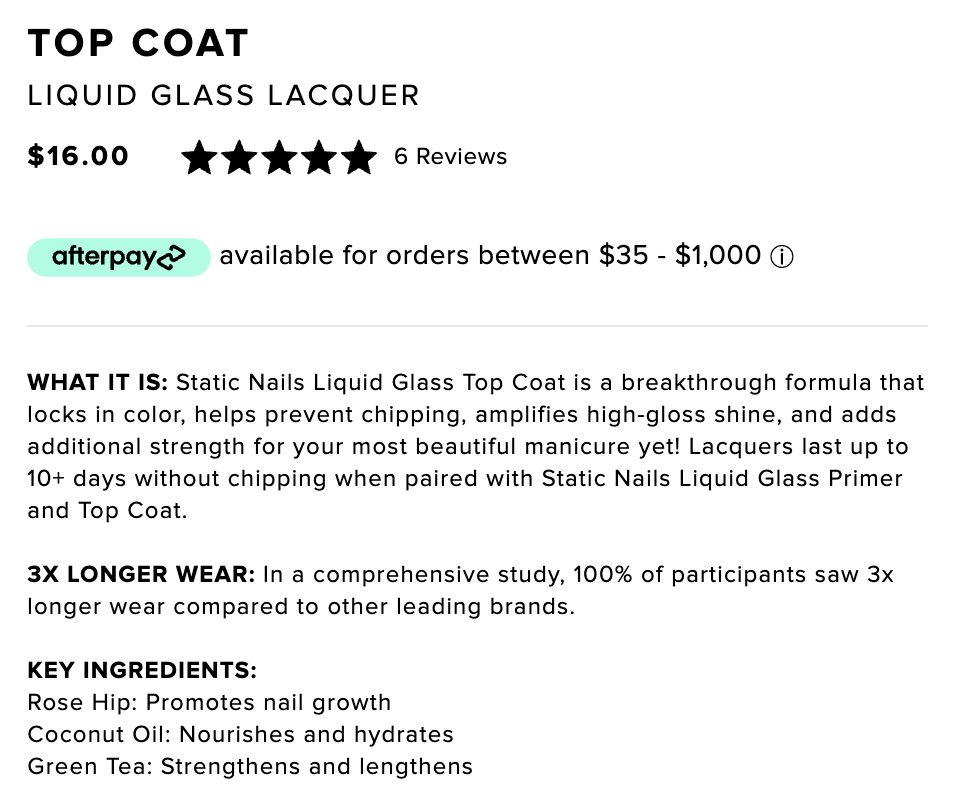
Task: Click the TOP COAT product title
Action: click(138, 43)
